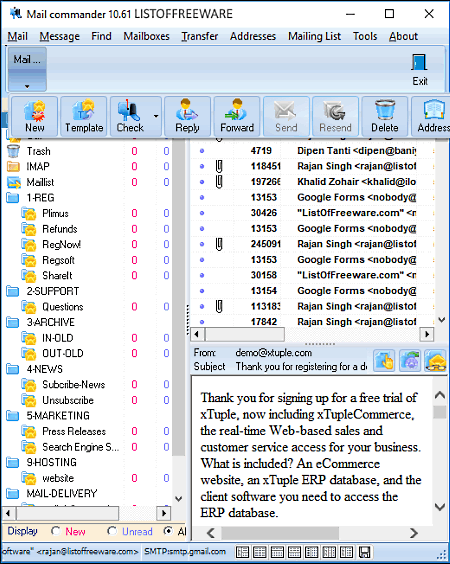Open the Trash folder
This screenshot has height=564, width=450.
pos(38,151)
